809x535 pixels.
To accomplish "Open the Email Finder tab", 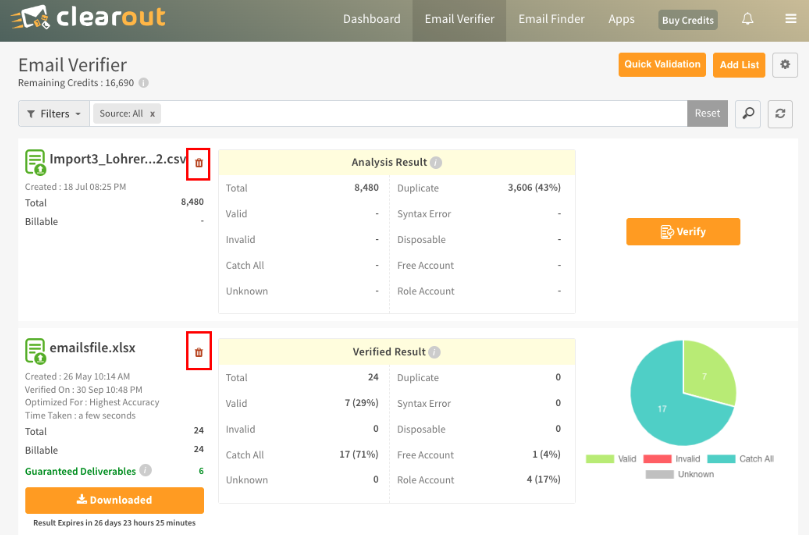I will click(x=551, y=19).
